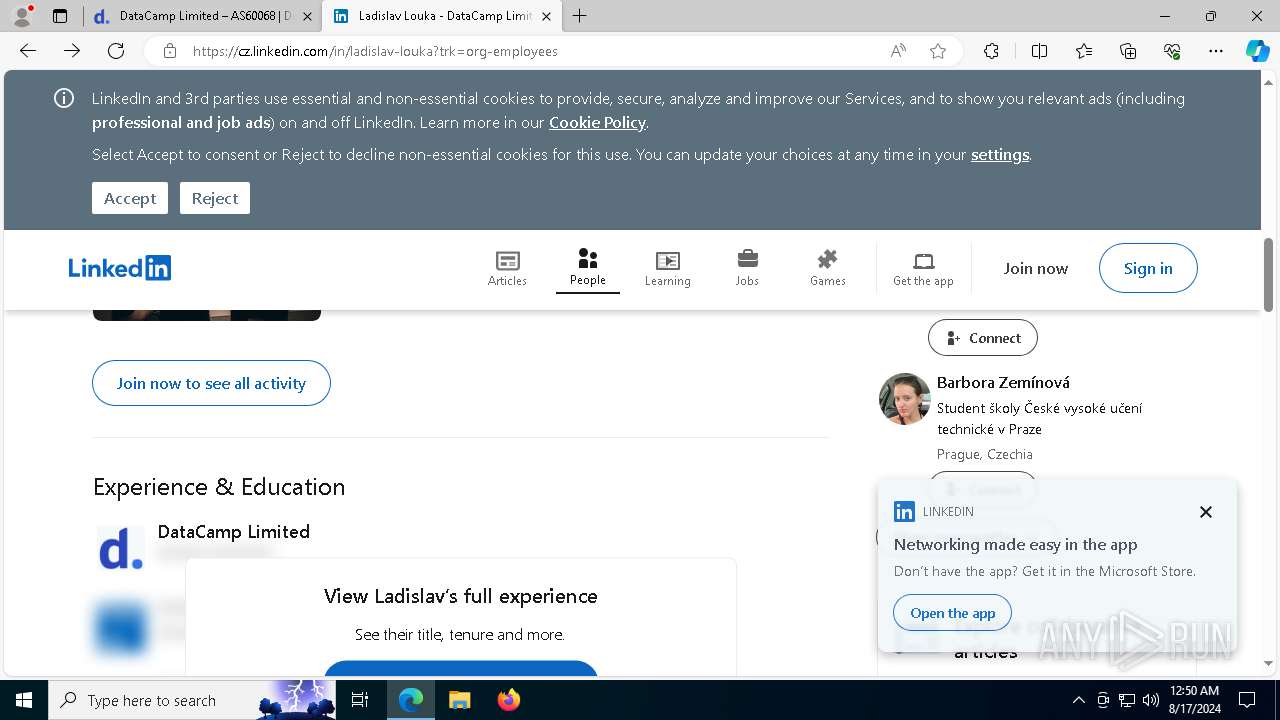Screen dimensions: 1280x720
Task: Launch Firefox from the taskbar
Action: coord(509,700)
